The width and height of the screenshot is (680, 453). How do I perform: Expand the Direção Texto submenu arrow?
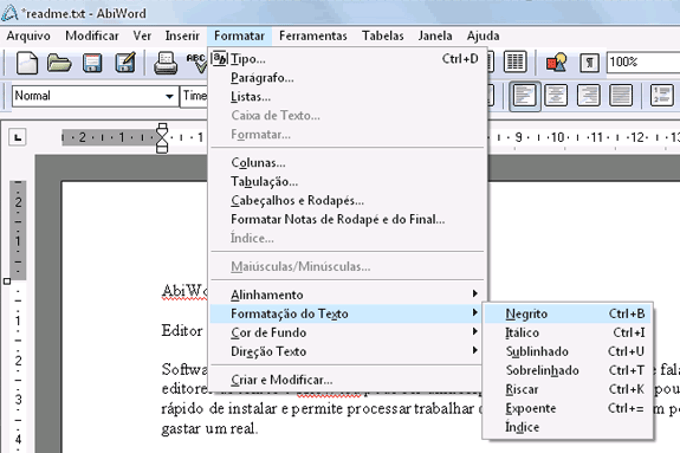click(475, 350)
